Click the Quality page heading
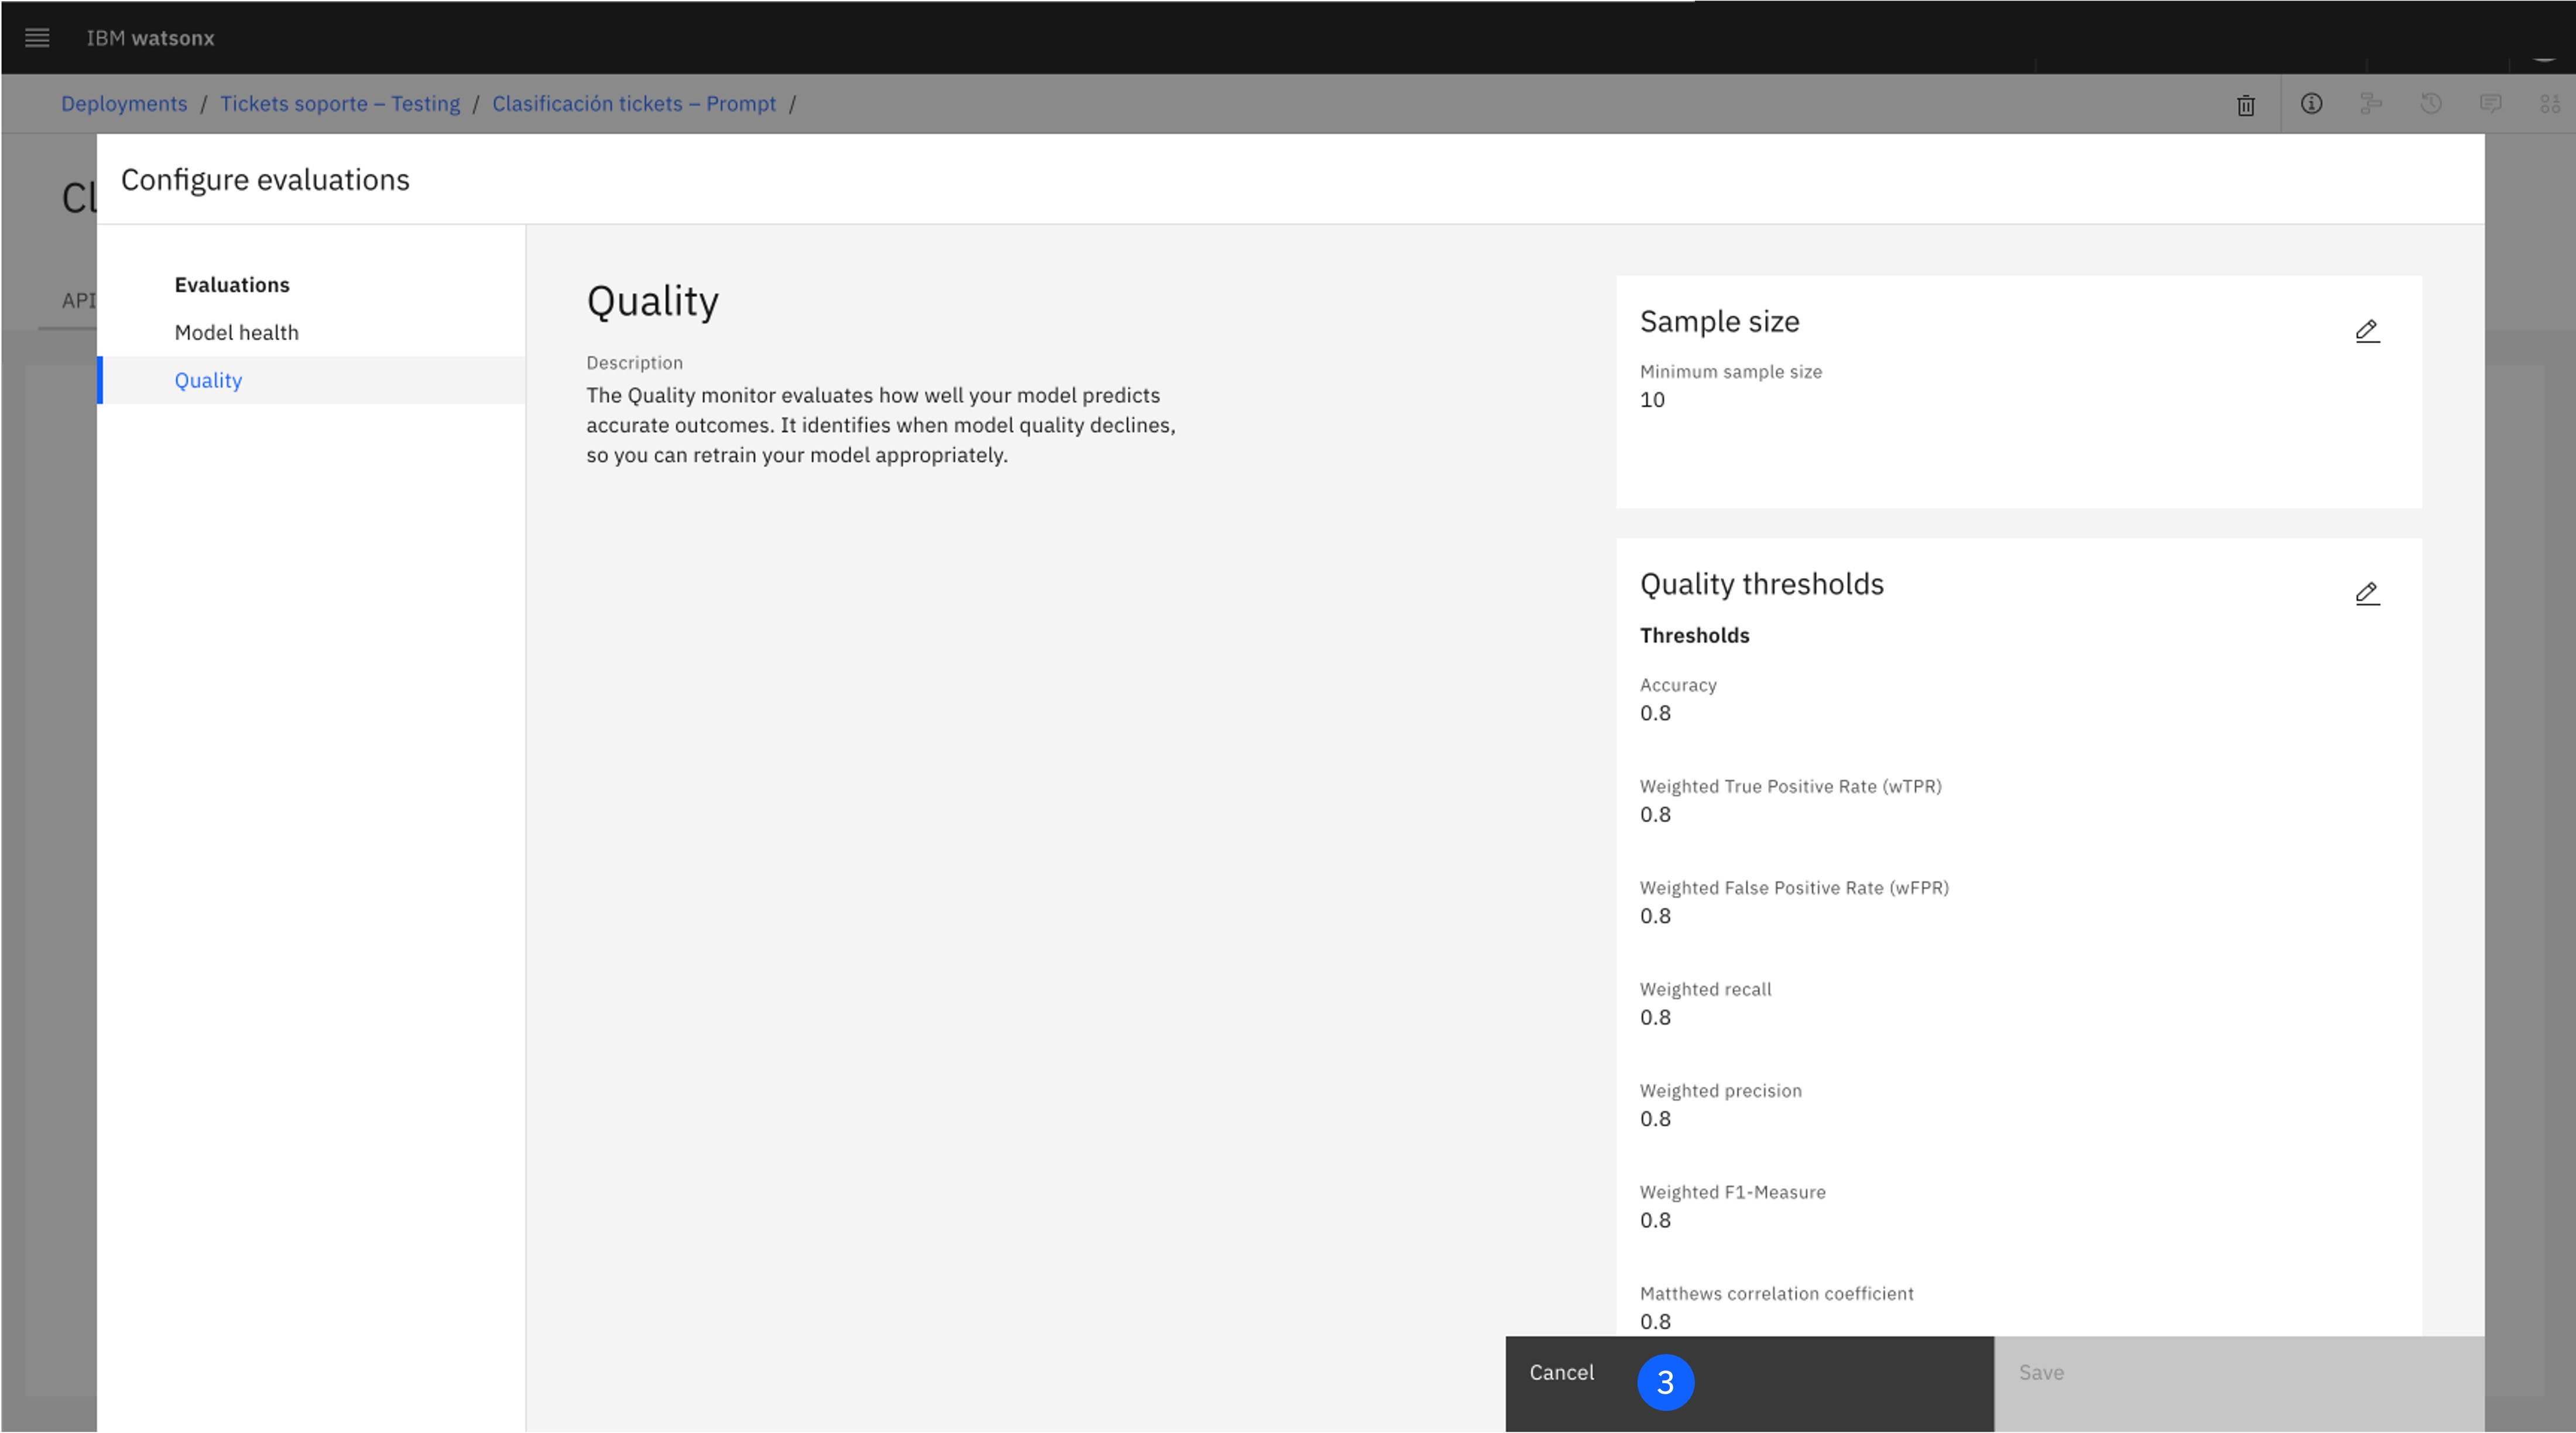 (653, 302)
